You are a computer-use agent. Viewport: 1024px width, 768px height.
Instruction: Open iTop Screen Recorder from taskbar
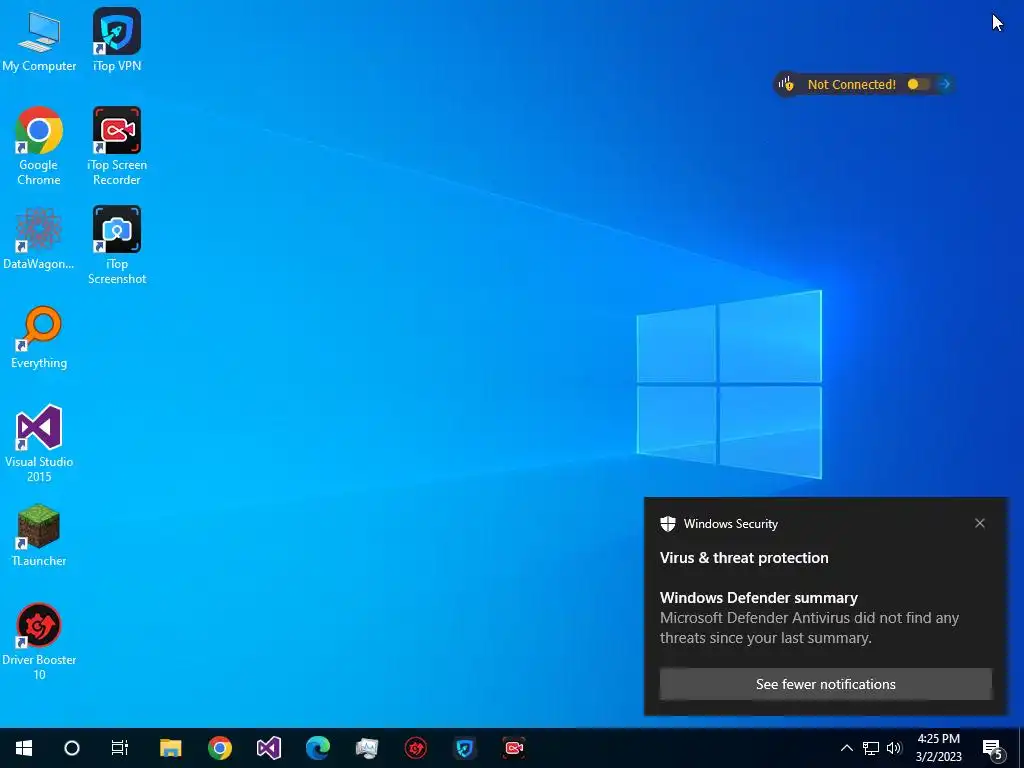click(514, 748)
